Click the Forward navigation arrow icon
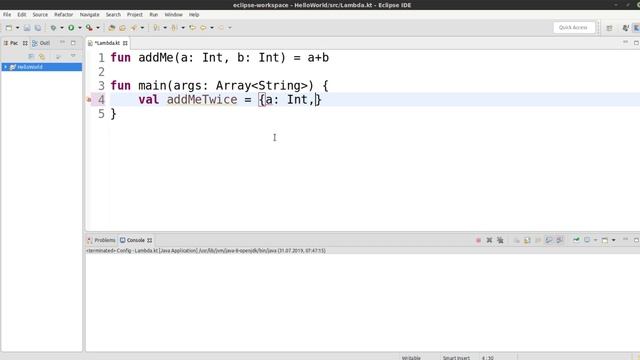Image resolution: width=640 pixels, height=360 pixels. [x=221, y=28]
